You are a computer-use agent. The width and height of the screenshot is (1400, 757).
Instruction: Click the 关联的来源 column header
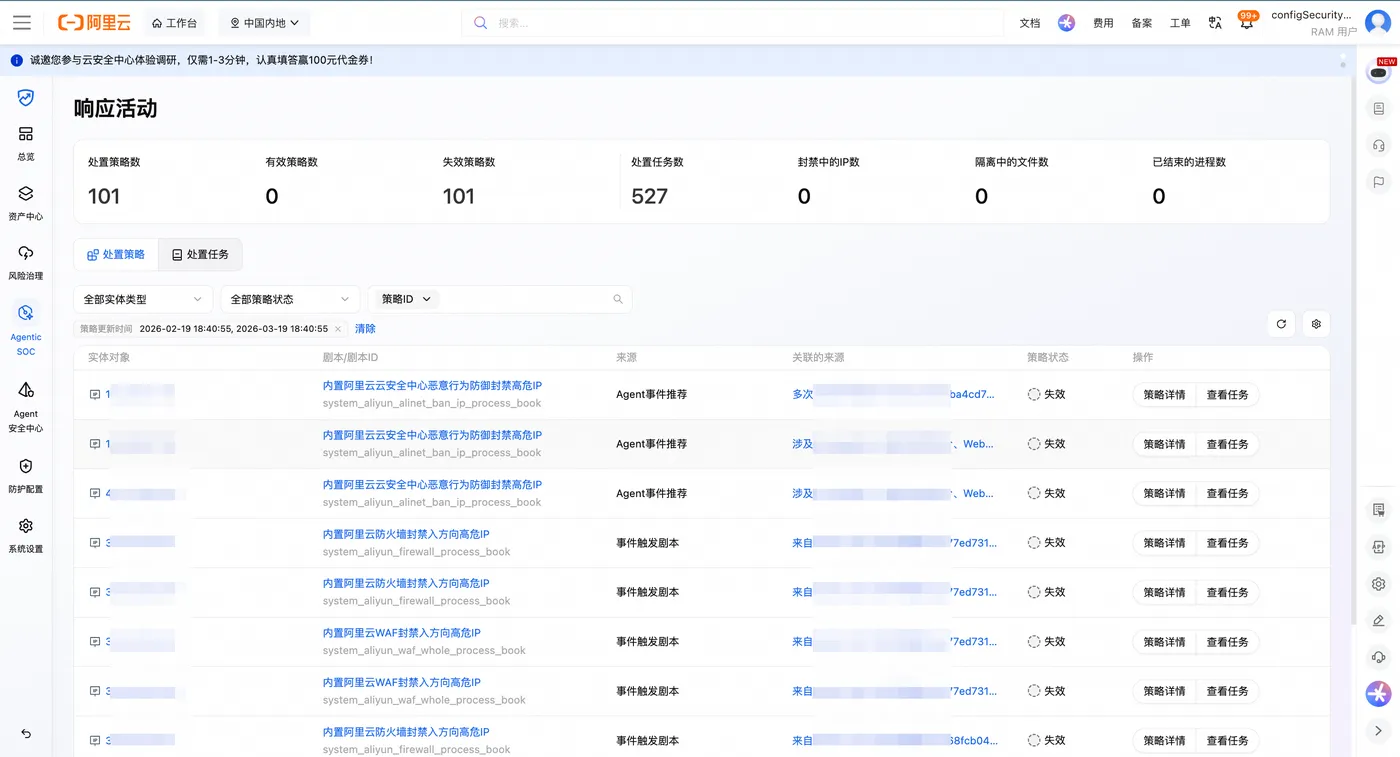817,357
